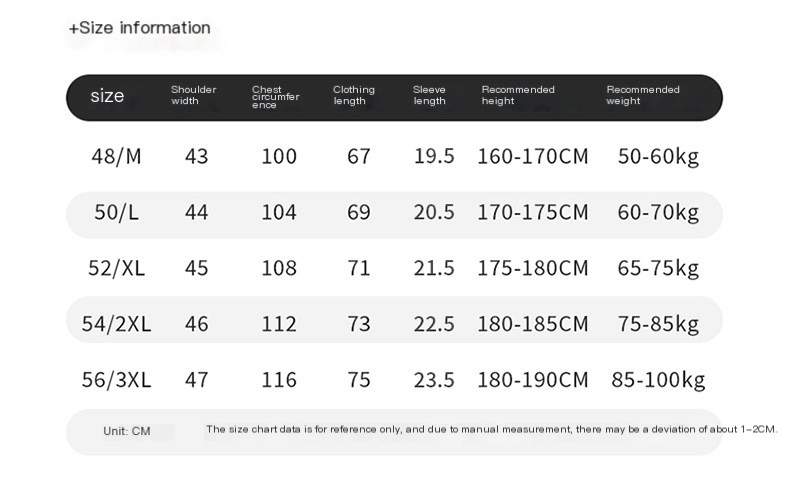The width and height of the screenshot is (790, 488).
Task: Click the Shoulder width column header
Action: (x=193, y=95)
